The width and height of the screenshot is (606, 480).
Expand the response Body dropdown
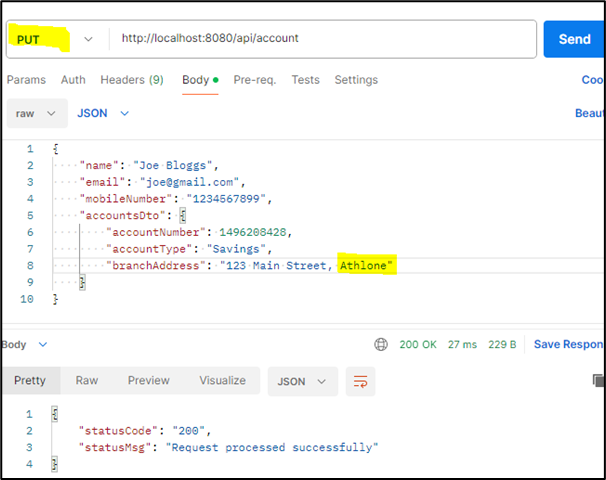click(x=24, y=344)
